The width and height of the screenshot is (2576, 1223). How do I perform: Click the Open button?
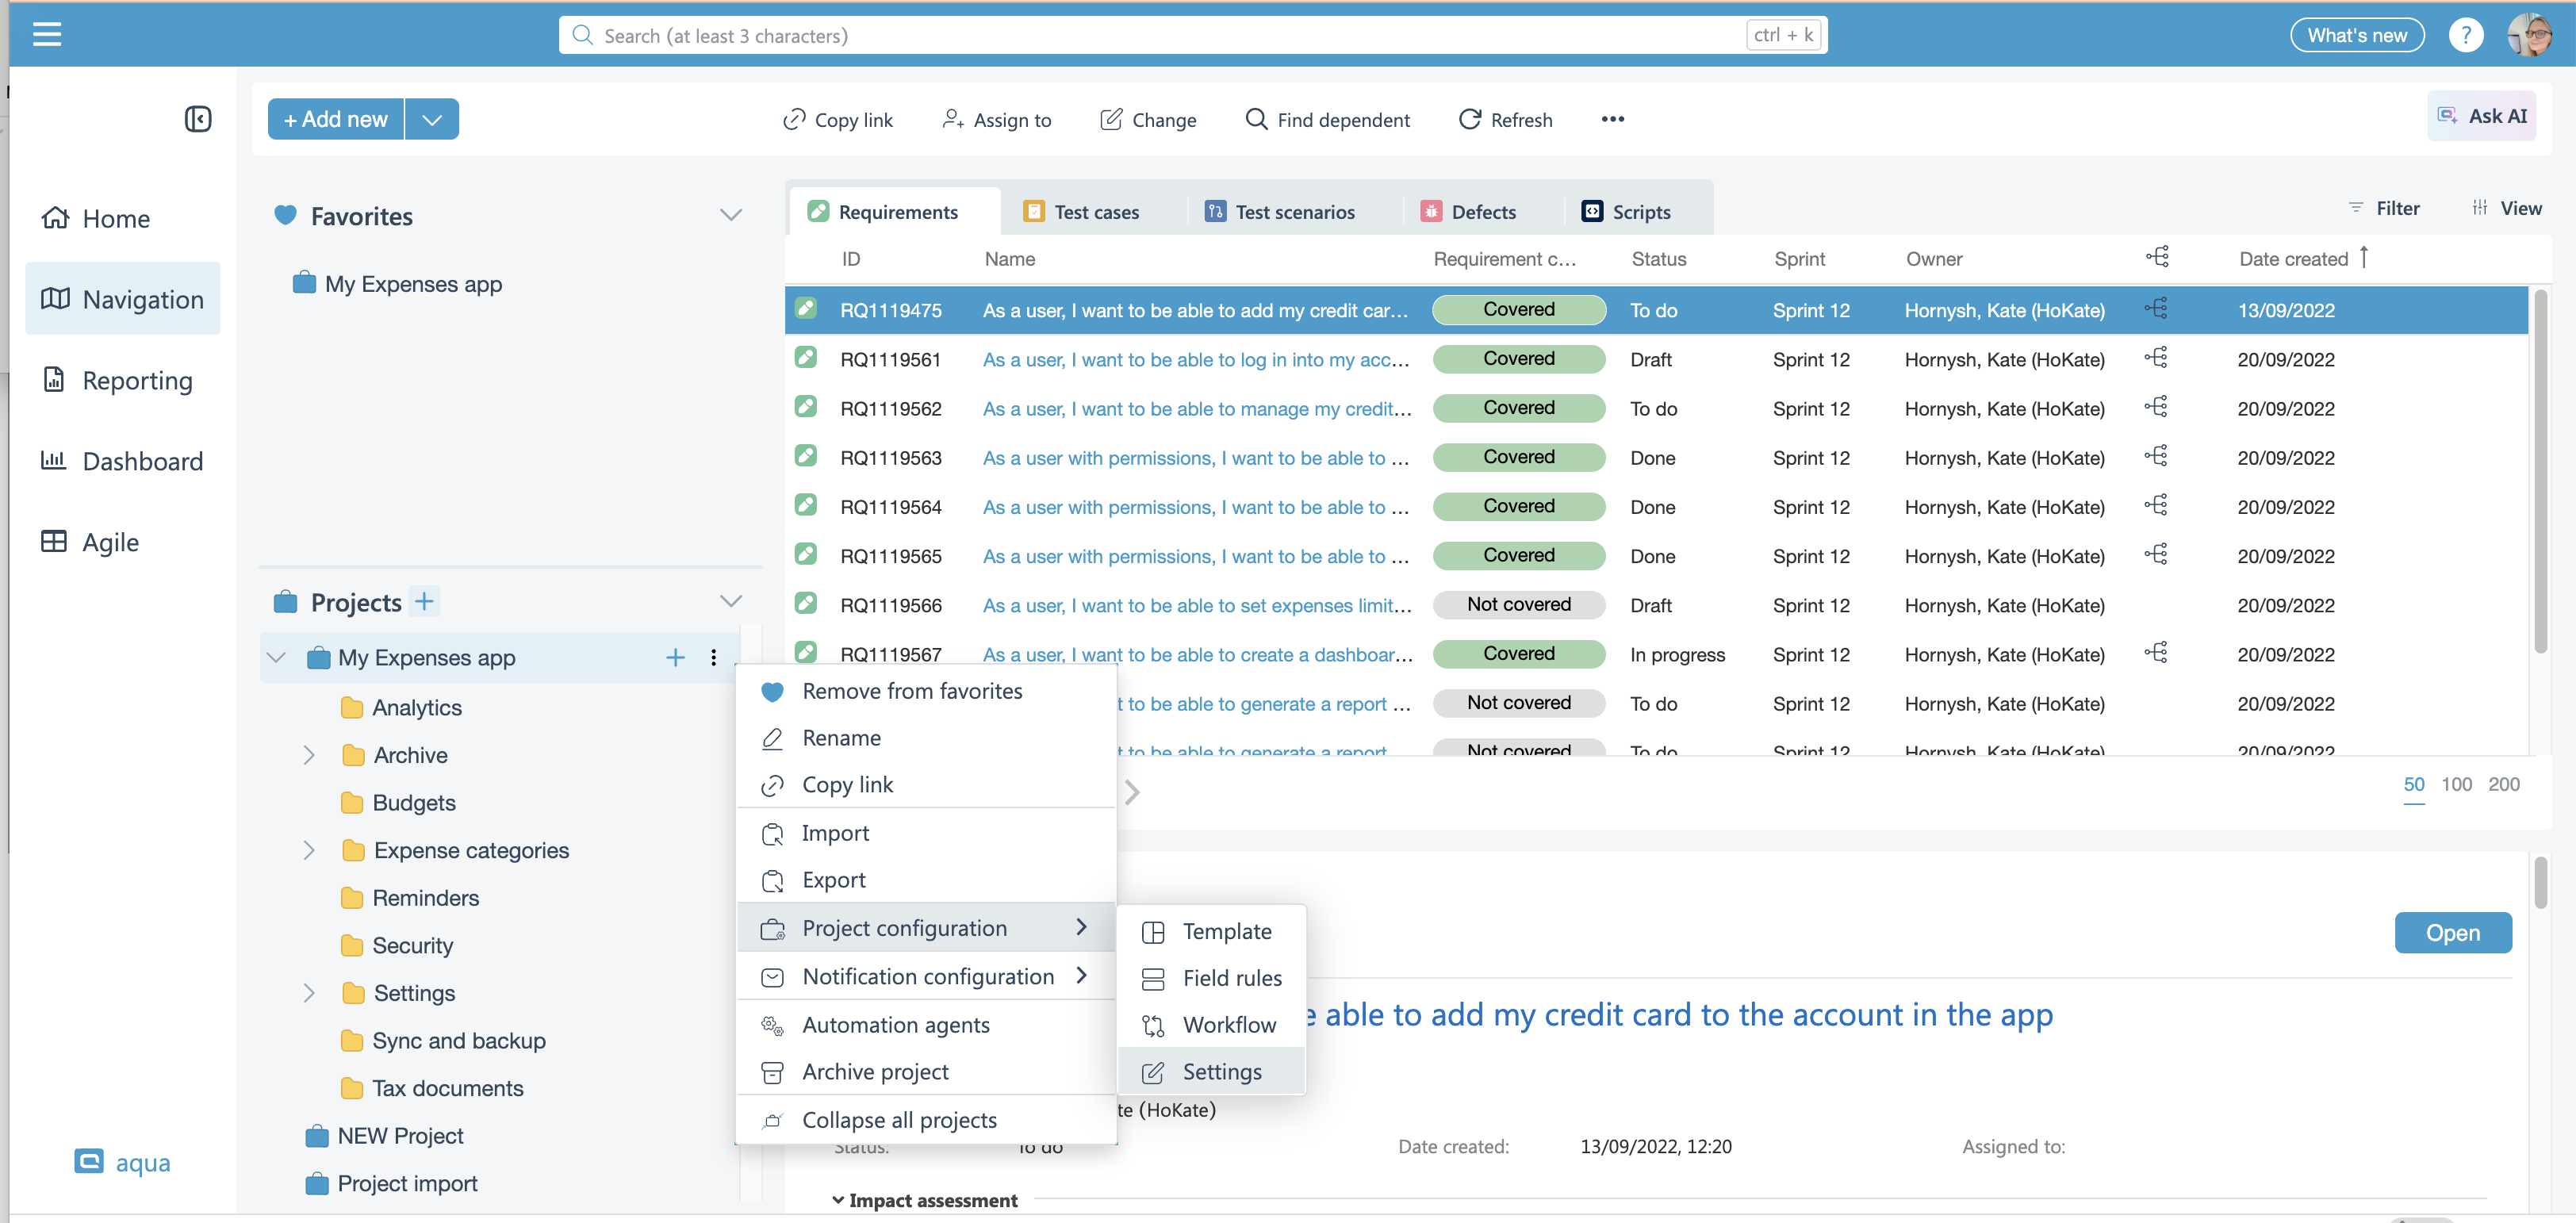2452,932
